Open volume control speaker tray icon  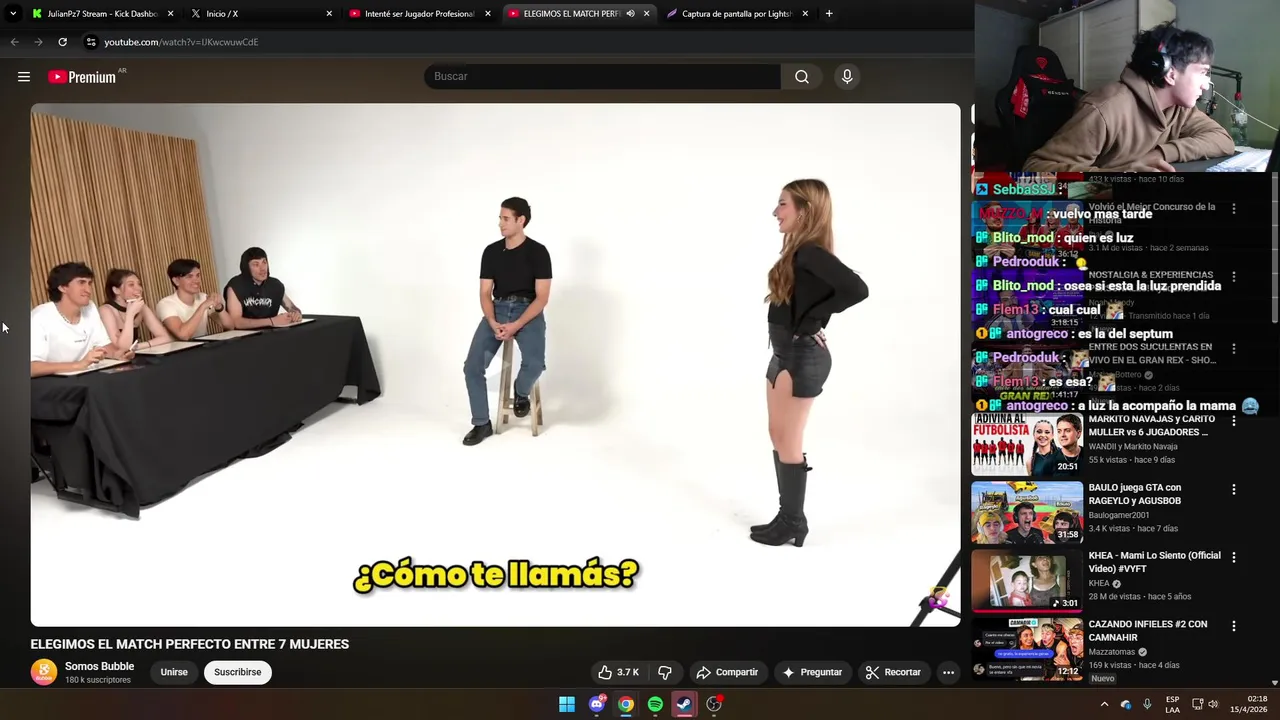[1214, 704]
